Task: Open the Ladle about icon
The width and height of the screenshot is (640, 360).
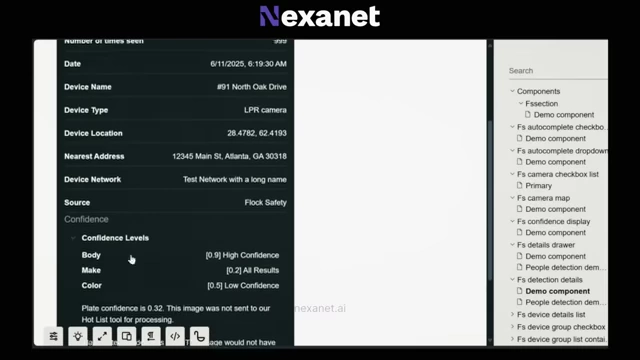Action: point(199,336)
